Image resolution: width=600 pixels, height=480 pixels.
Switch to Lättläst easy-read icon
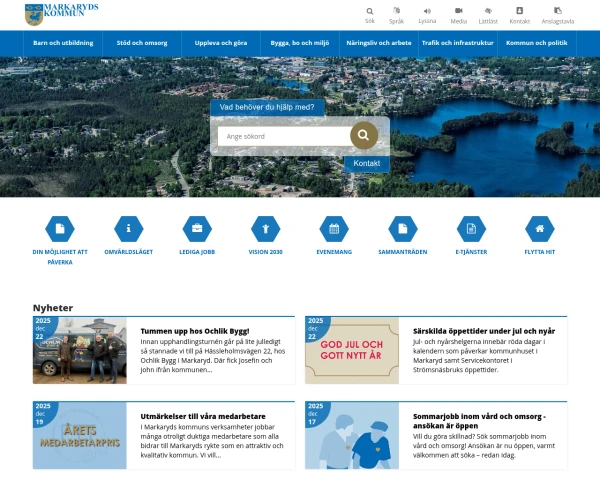click(x=488, y=11)
